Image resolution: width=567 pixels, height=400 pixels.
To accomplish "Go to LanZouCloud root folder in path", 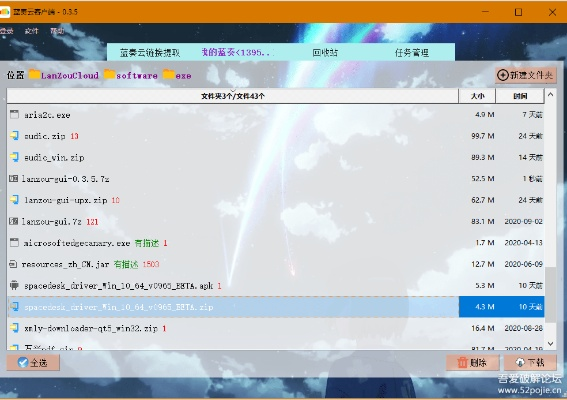I will (70, 75).
